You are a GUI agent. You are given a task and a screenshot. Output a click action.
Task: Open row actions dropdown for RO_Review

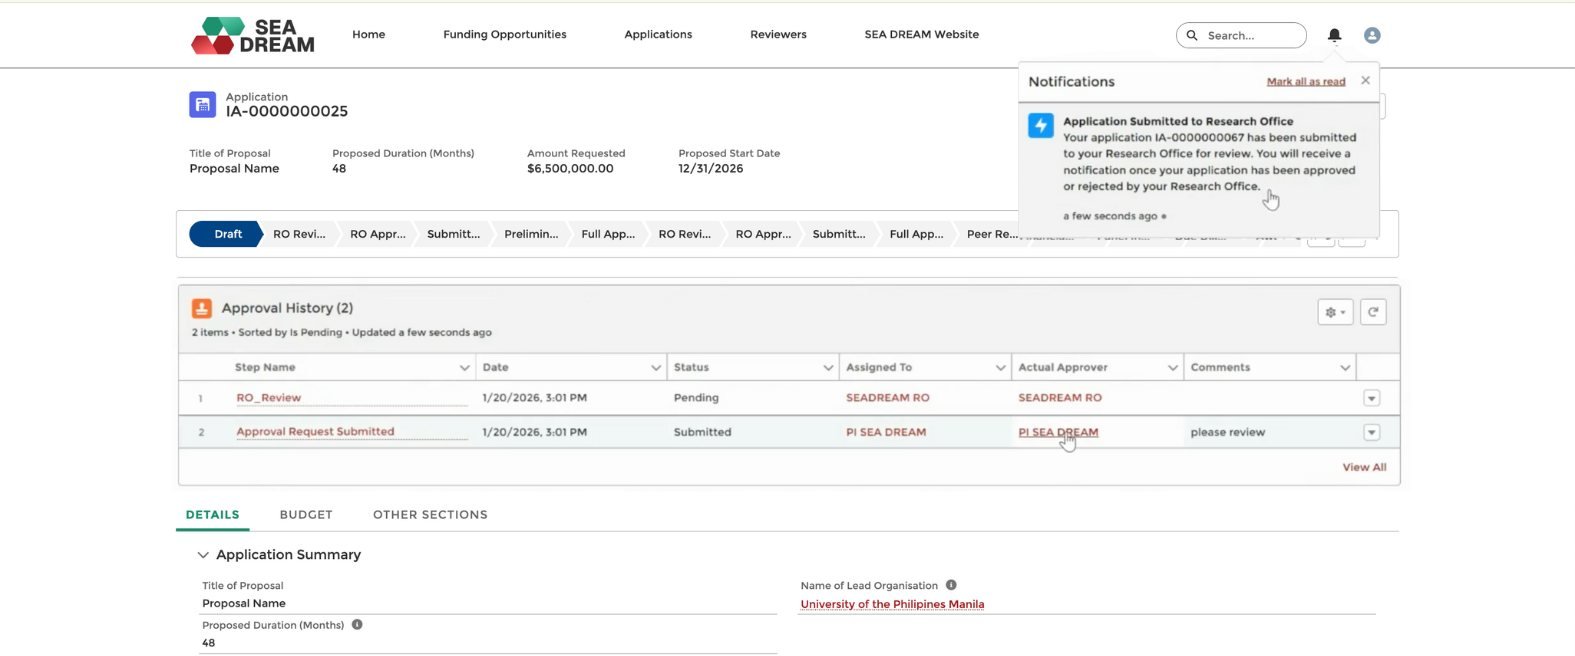tap(1371, 398)
